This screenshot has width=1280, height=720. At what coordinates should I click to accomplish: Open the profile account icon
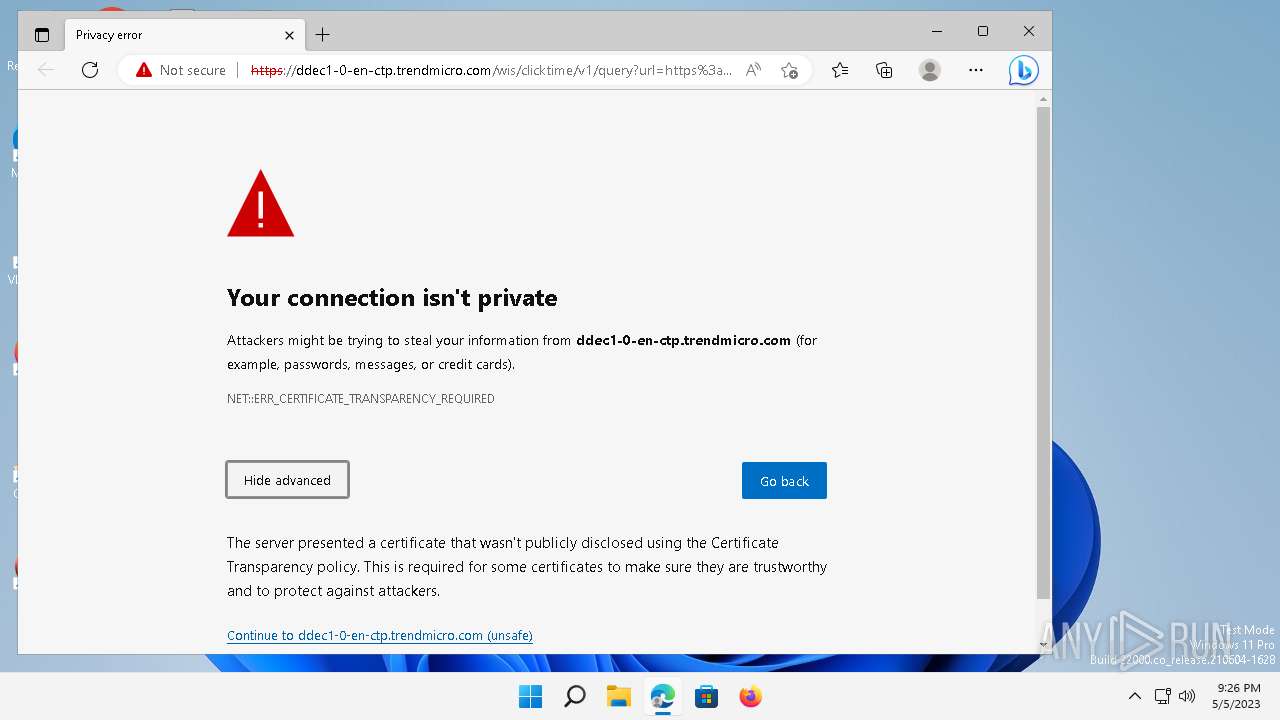[930, 70]
